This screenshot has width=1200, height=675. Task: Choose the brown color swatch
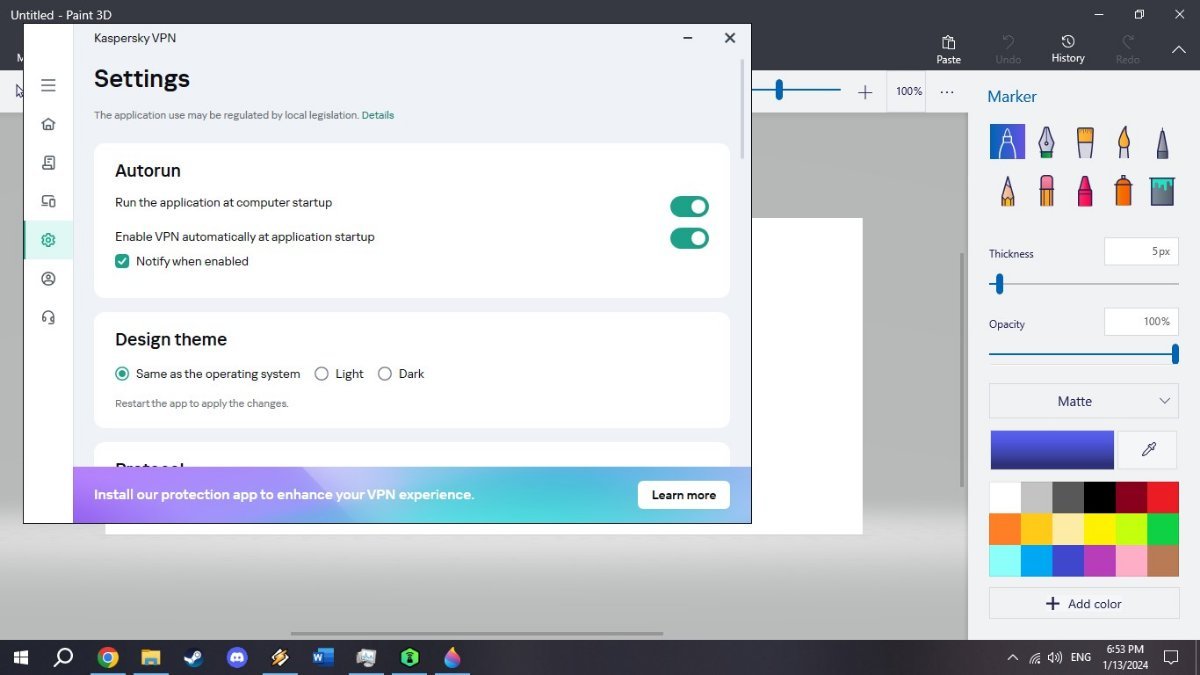point(1163,561)
